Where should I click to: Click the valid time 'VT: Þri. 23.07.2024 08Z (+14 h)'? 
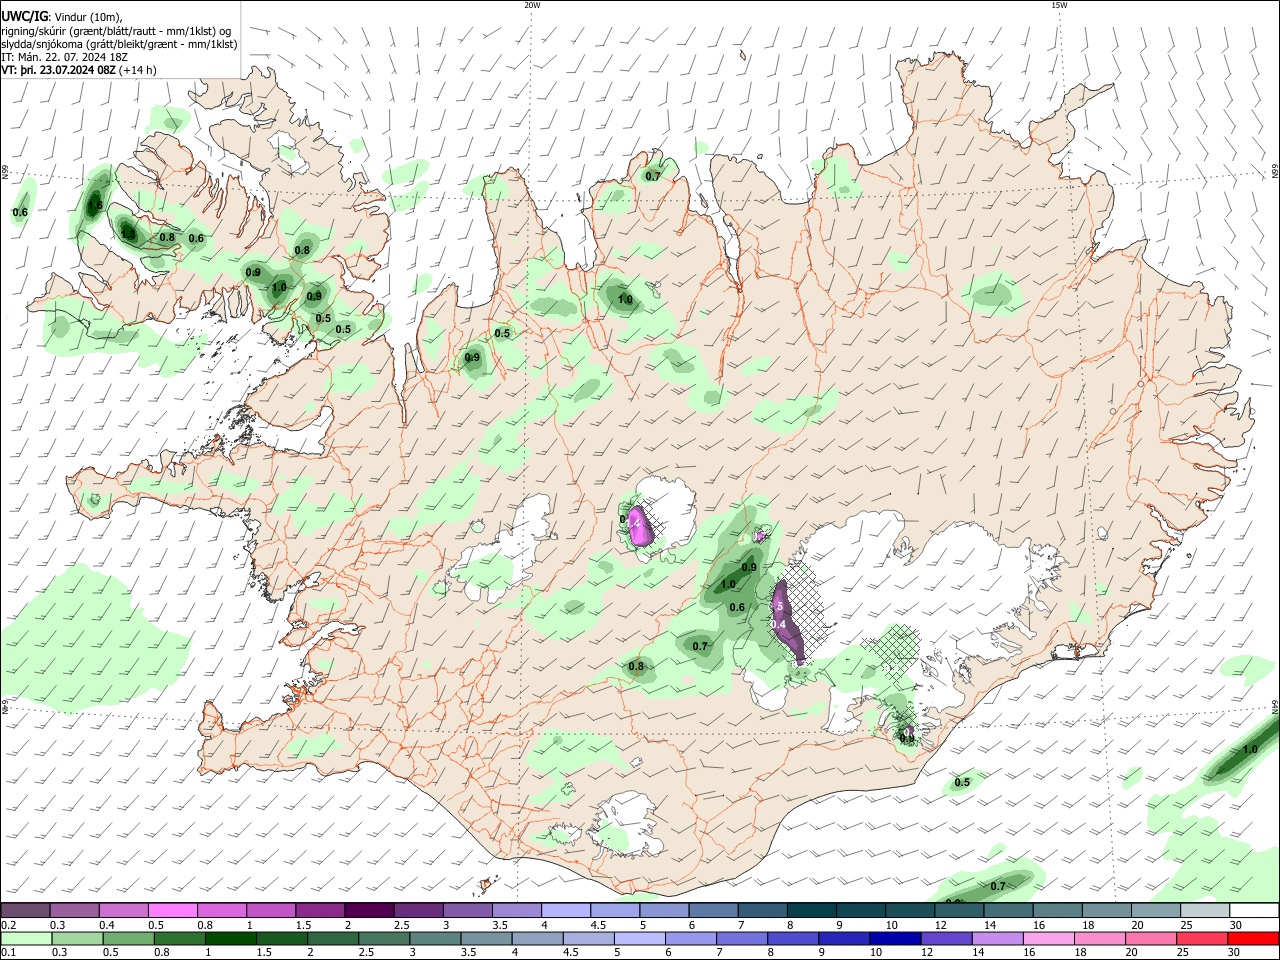(x=79, y=70)
